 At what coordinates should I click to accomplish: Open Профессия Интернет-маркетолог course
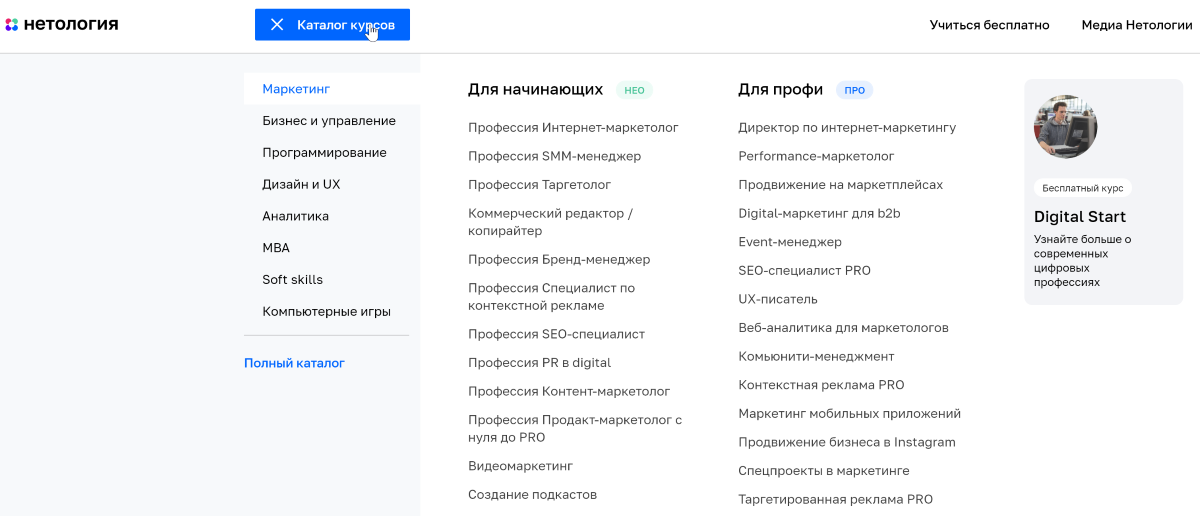[x=573, y=128]
